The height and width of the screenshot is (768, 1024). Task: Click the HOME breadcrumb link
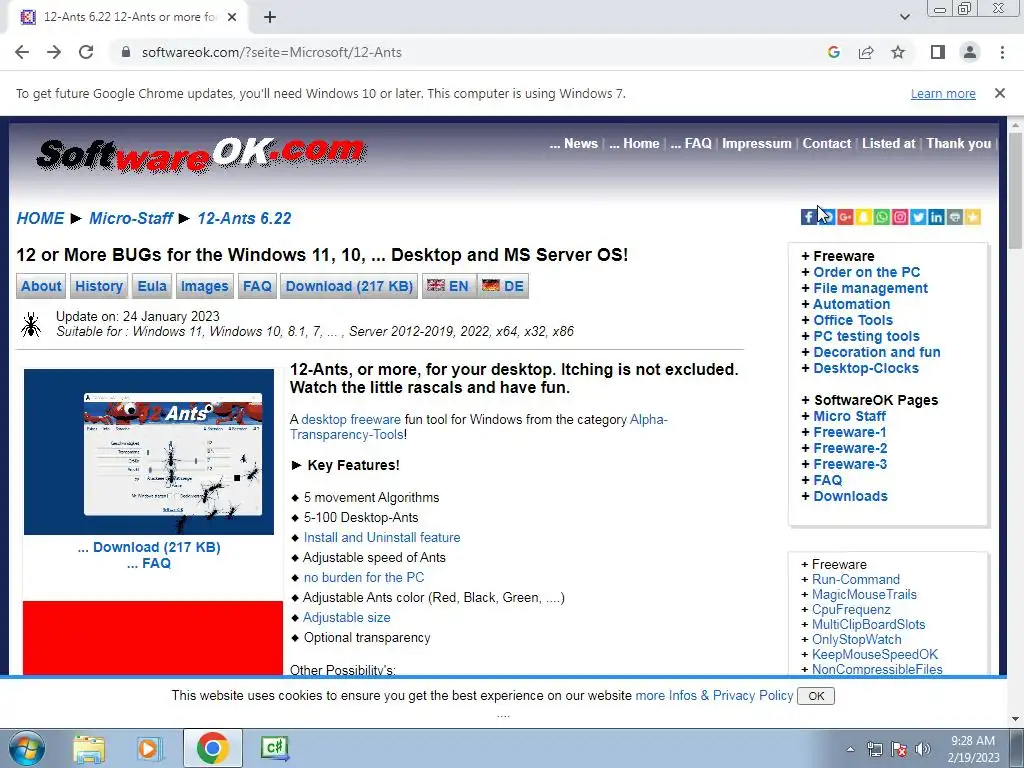click(x=40, y=218)
